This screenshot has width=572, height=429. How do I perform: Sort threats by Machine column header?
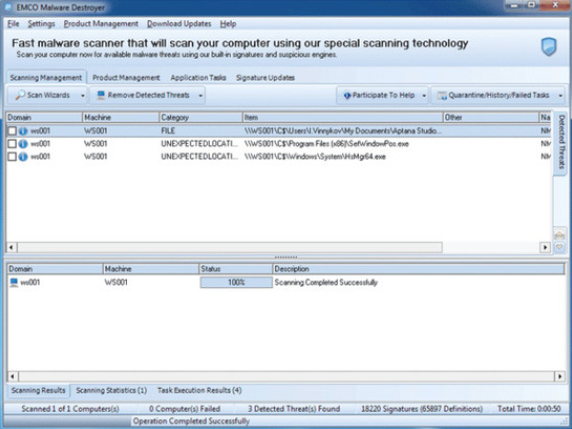tap(121, 117)
